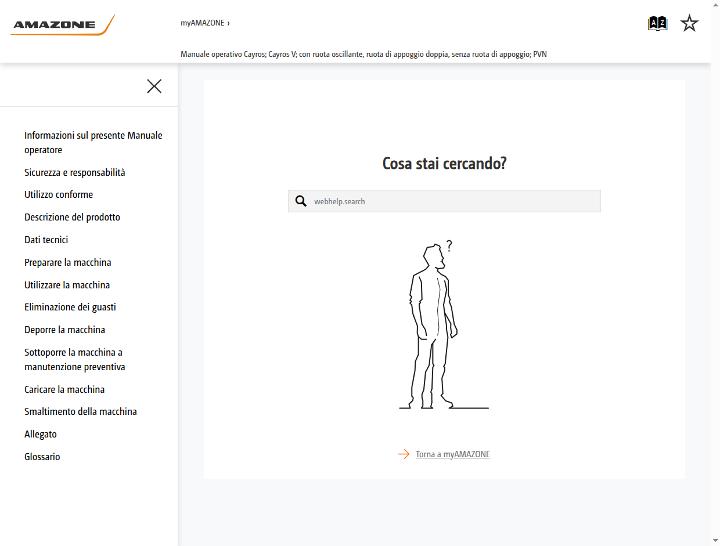Open Preparare la macchina chapter
This screenshot has width=720, height=546.
click(x=68, y=262)
